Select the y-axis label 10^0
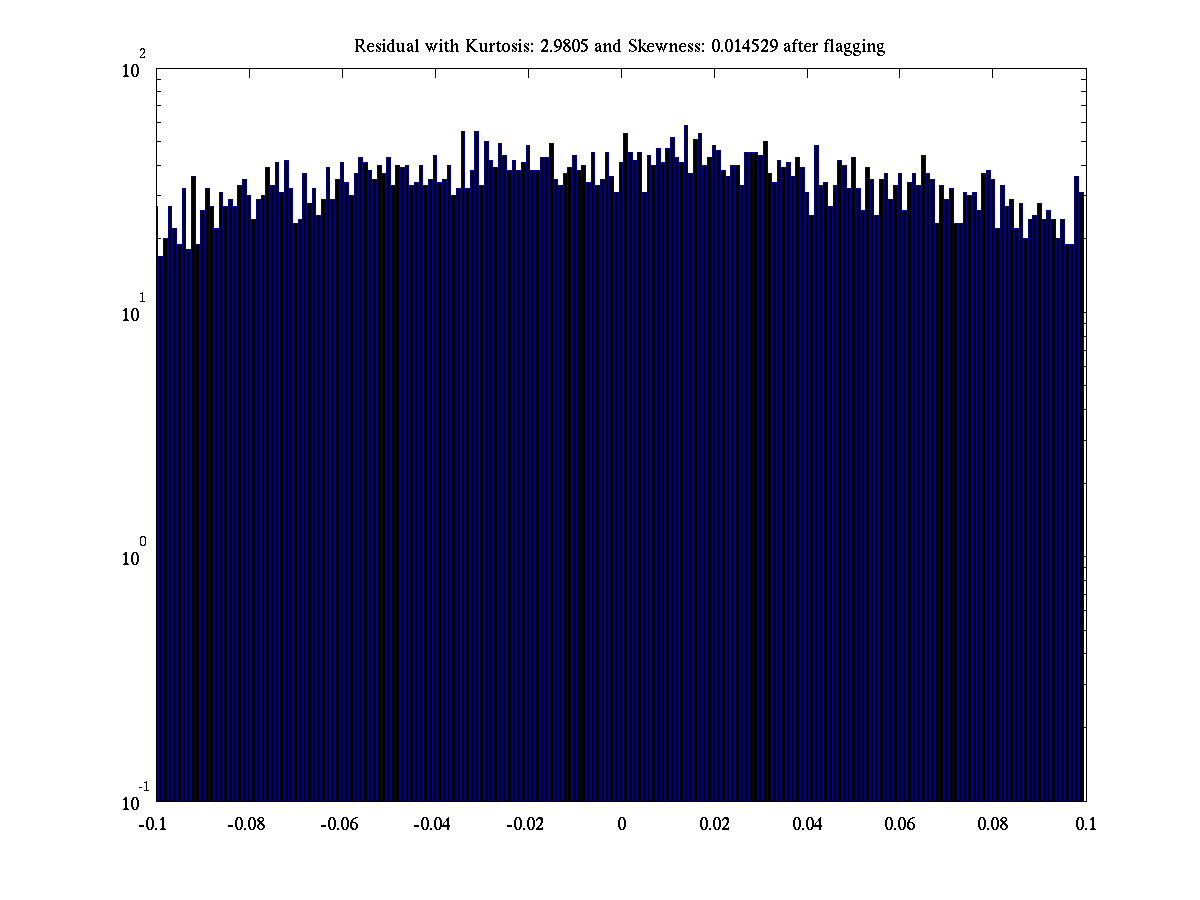This screenshot has width=1200, height=900. 135,557
